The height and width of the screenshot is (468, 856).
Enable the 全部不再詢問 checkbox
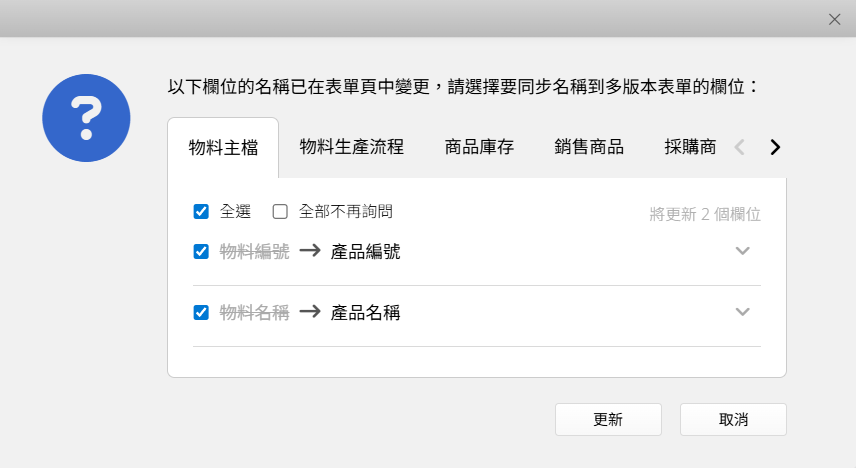280,211
